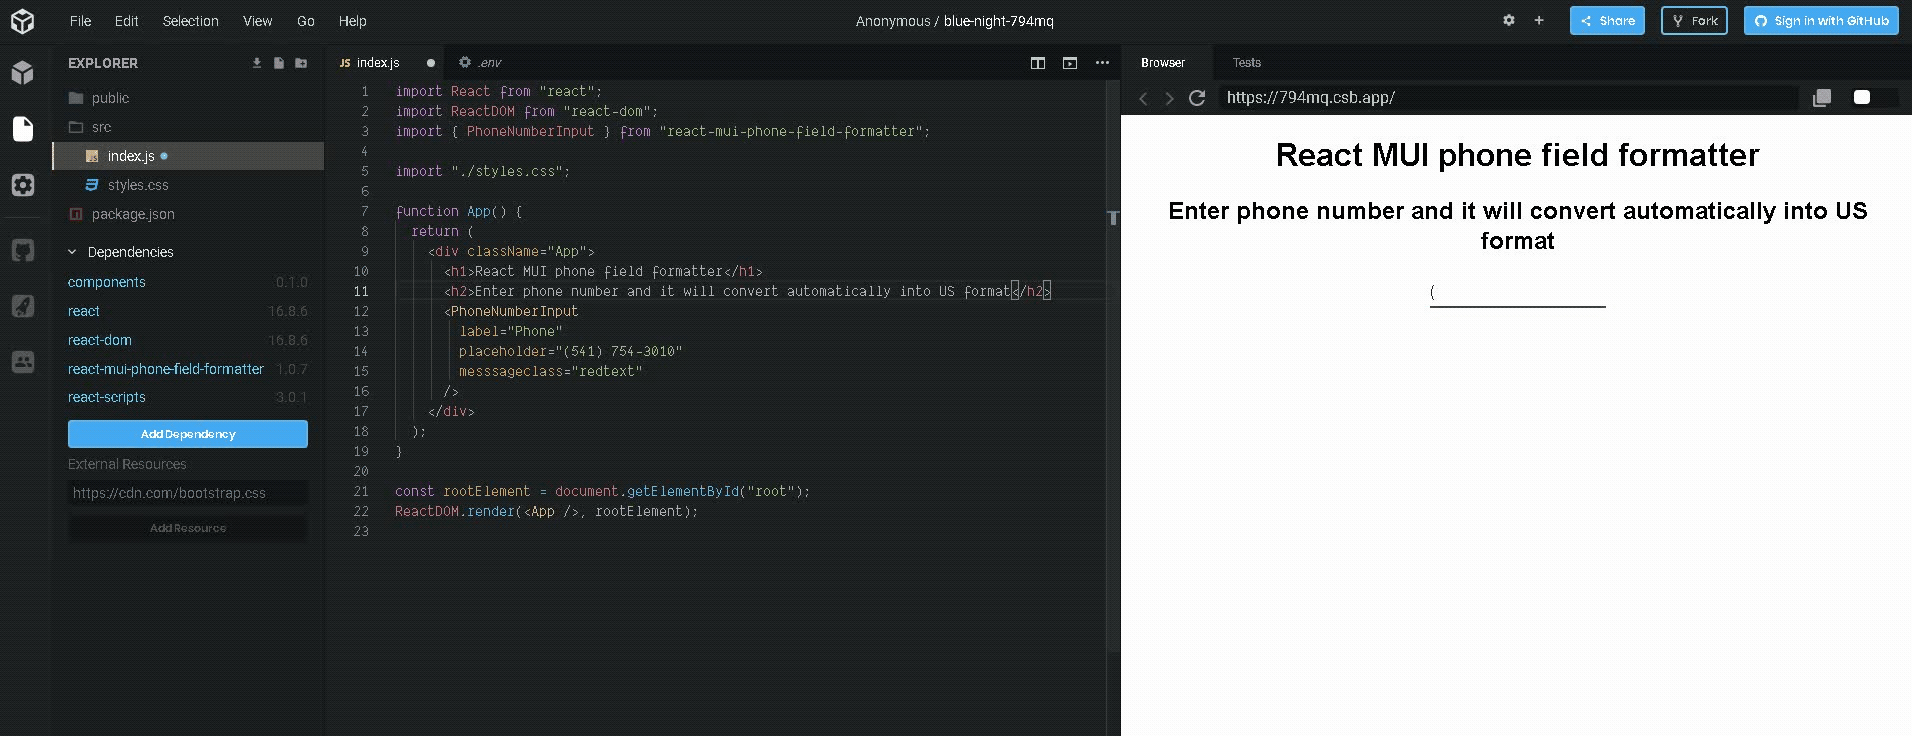This screenshot has width=1912, height=736.
Task: Open preferences gear in top bar
Action: (1509, 20)
